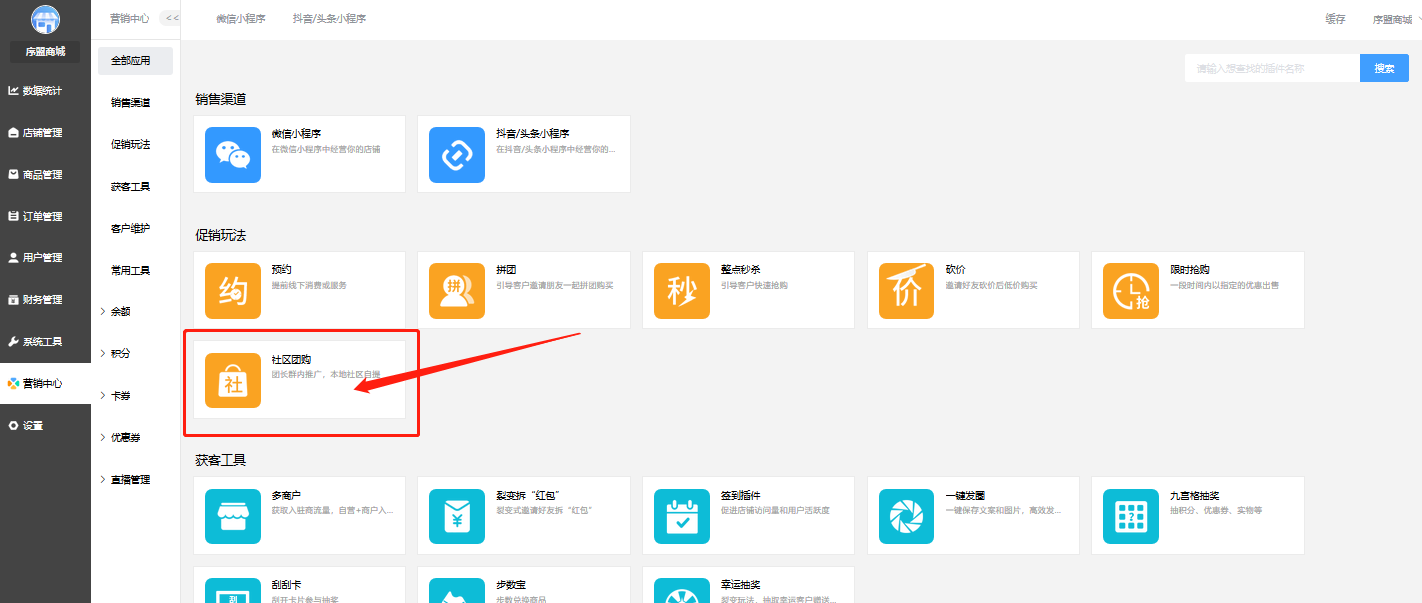Open the 整点秒杀 flash sale icon
Image resolution: width=1422 pixels, height=603 pixels.
682,291
